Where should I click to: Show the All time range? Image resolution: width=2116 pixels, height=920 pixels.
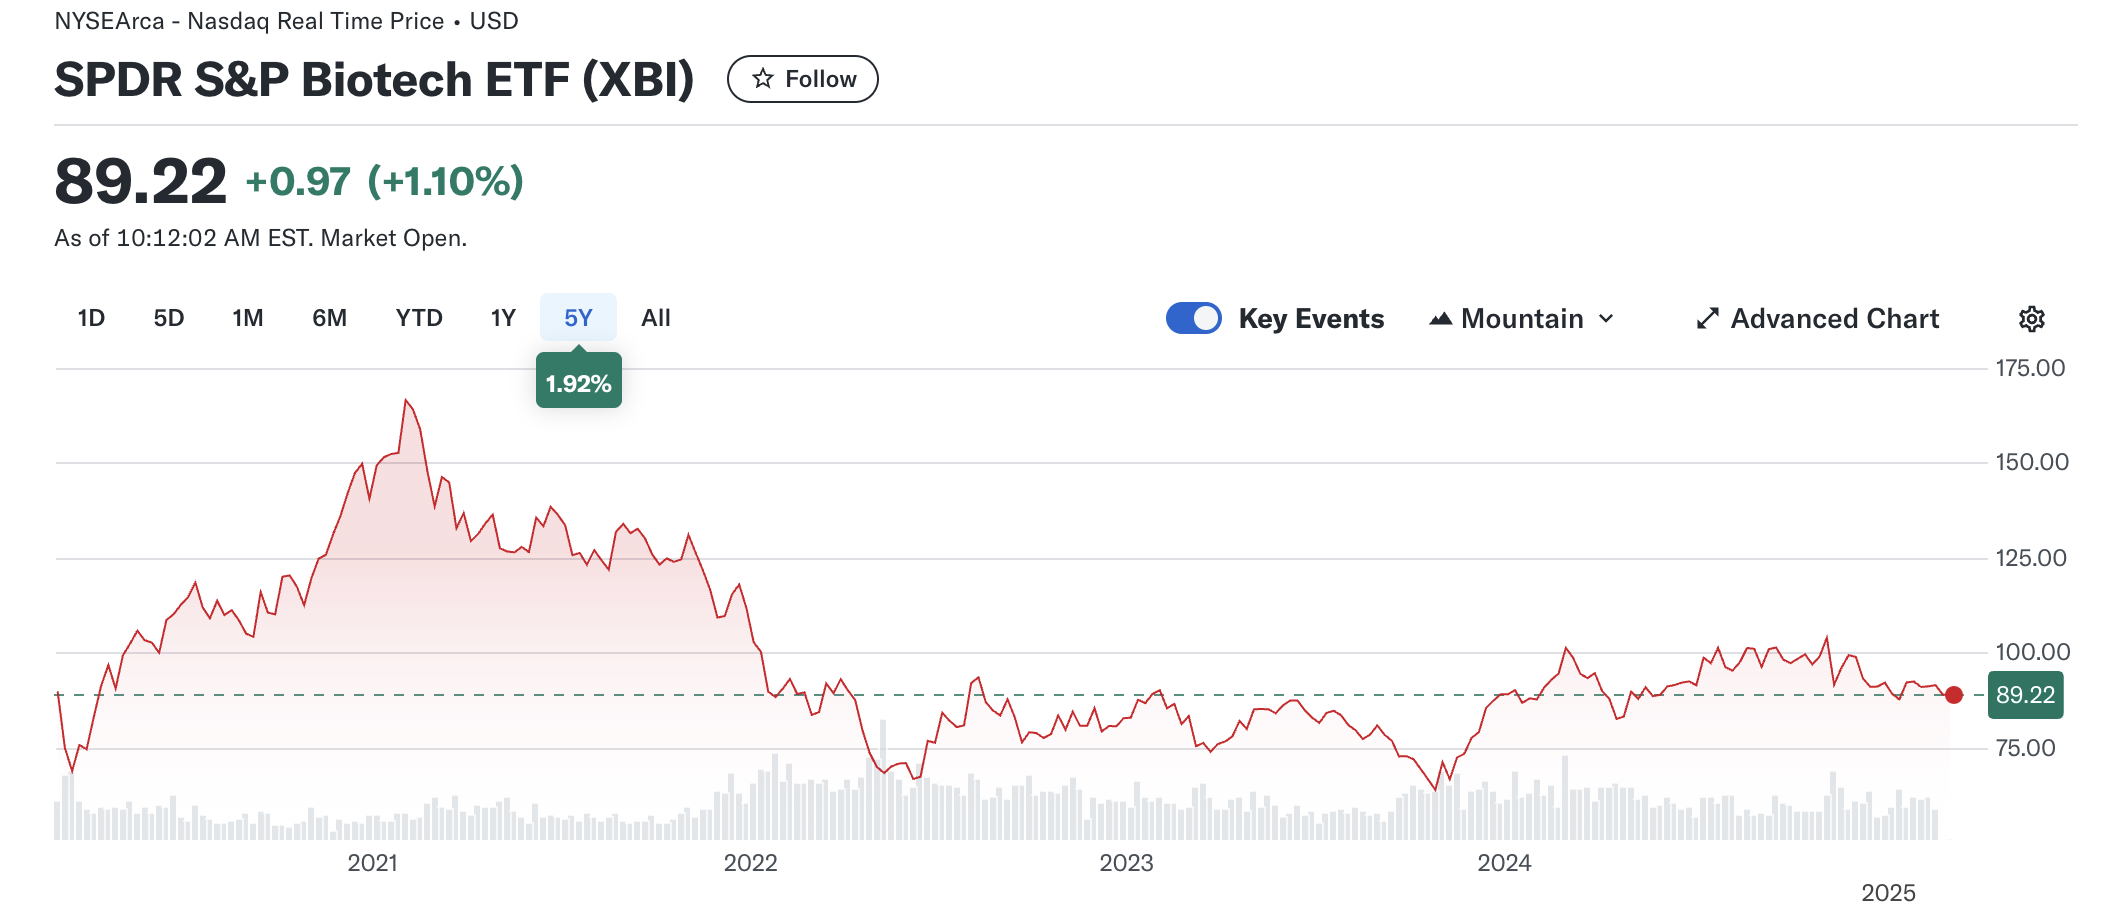656,318
